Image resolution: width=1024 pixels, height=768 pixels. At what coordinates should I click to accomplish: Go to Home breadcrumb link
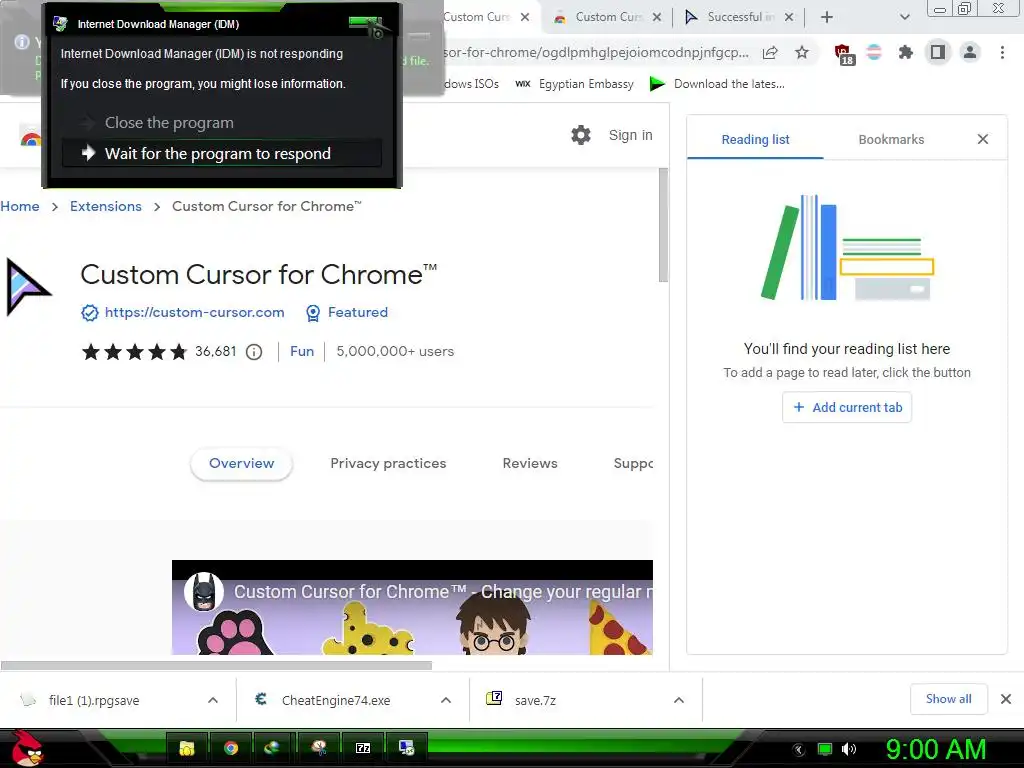click(x=20, y=206)
